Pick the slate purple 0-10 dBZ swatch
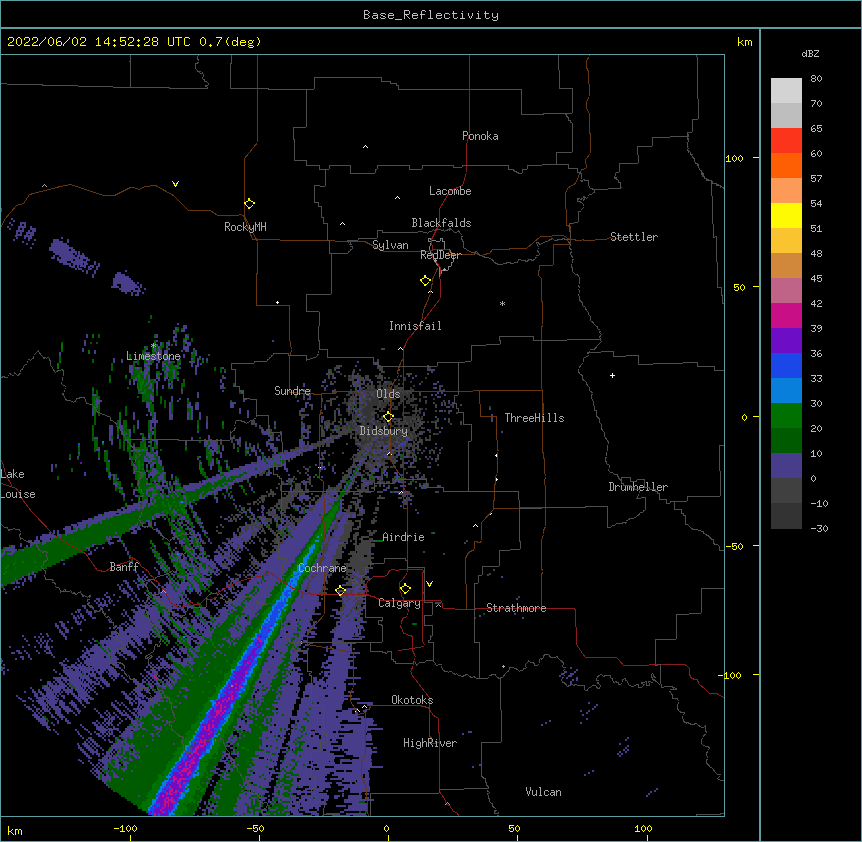862x842 pixels. (786, 466)
